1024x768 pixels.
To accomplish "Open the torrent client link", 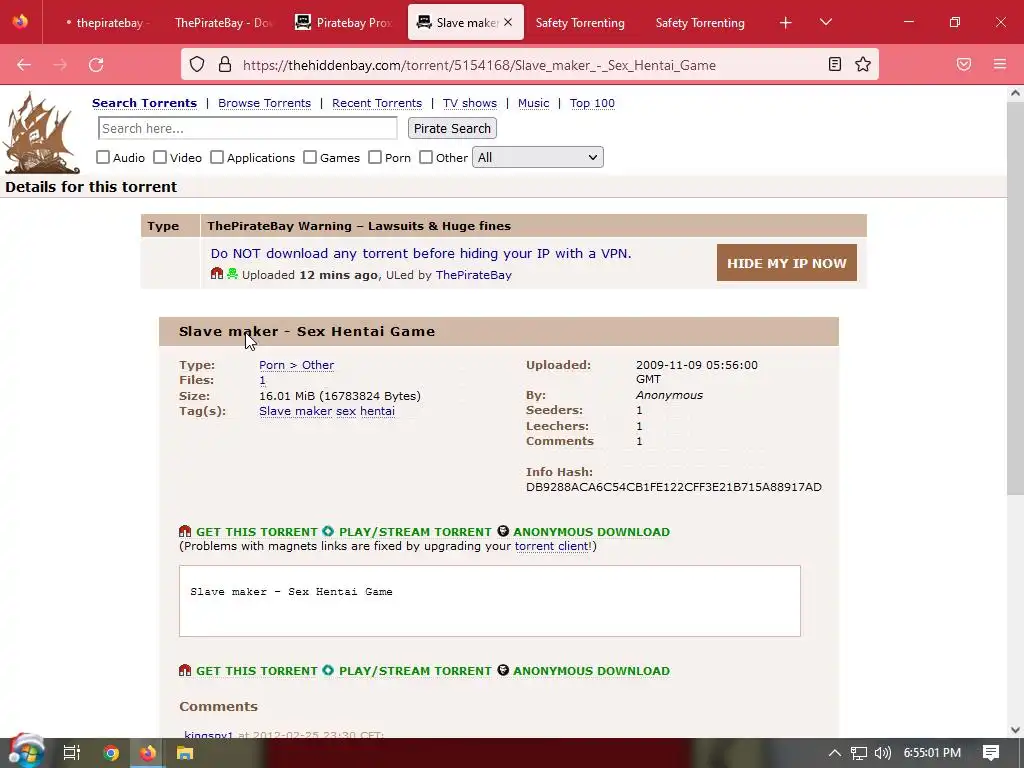I will tap(552, 546).
